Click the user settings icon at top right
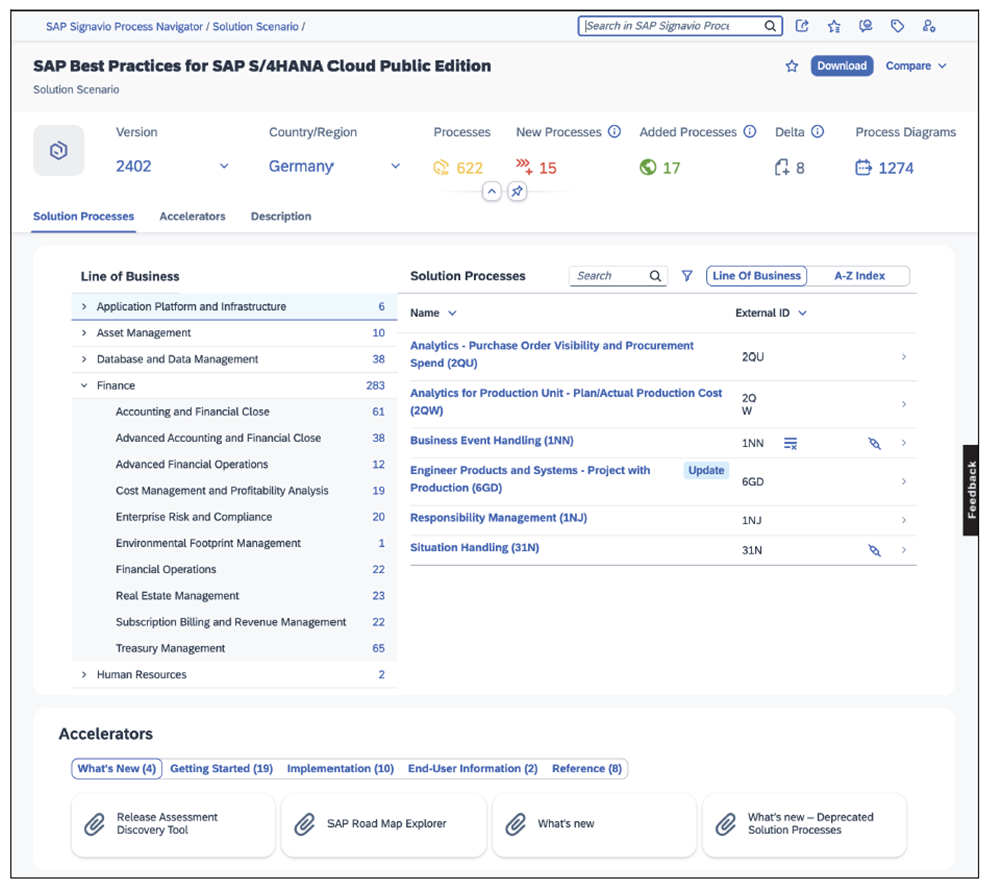This screenshot has width=989, height=889. coord(929,26)
